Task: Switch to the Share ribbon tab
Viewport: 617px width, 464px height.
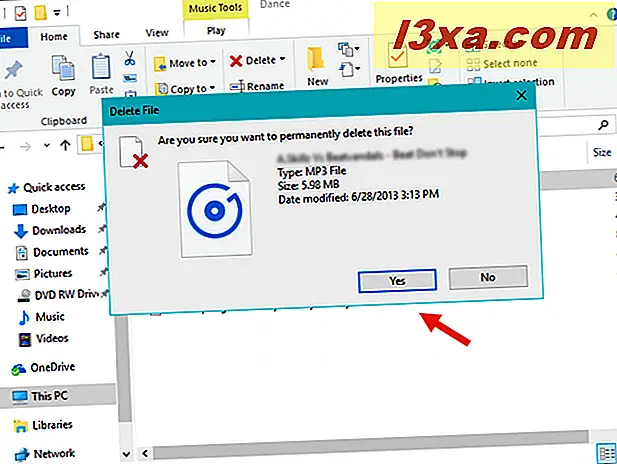Action: pos(106,35)
